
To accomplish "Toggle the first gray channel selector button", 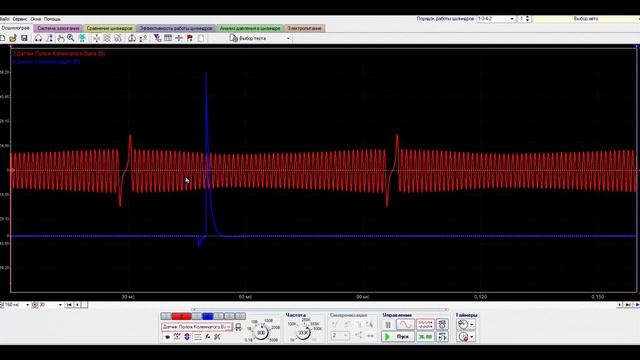I will [x=166, y=316].
